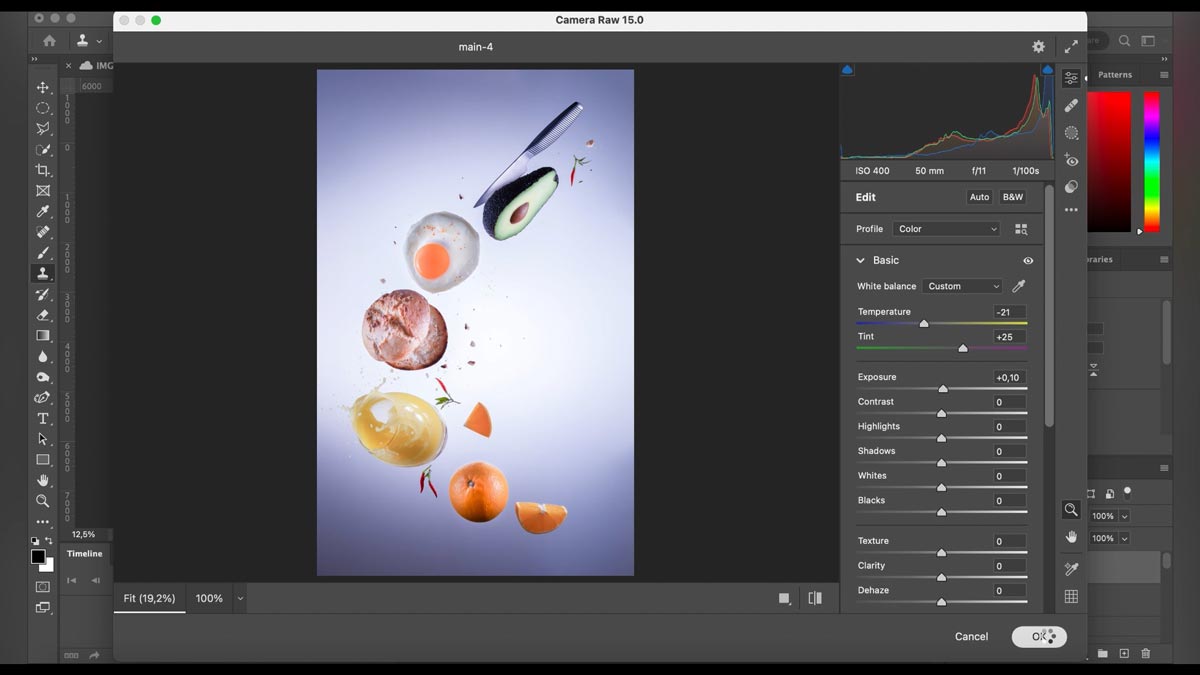
Task: Toggle highlight clipping warning in histogram
Action: (x=1047, y=69)
